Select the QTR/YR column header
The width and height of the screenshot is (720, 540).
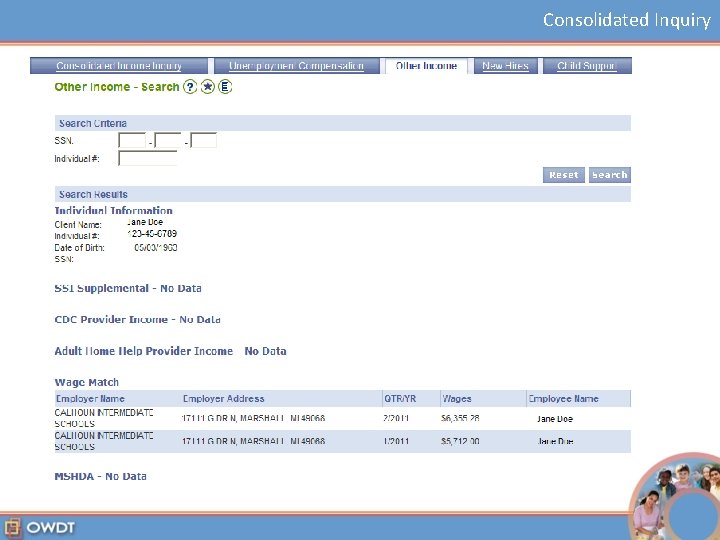(400, 399)
